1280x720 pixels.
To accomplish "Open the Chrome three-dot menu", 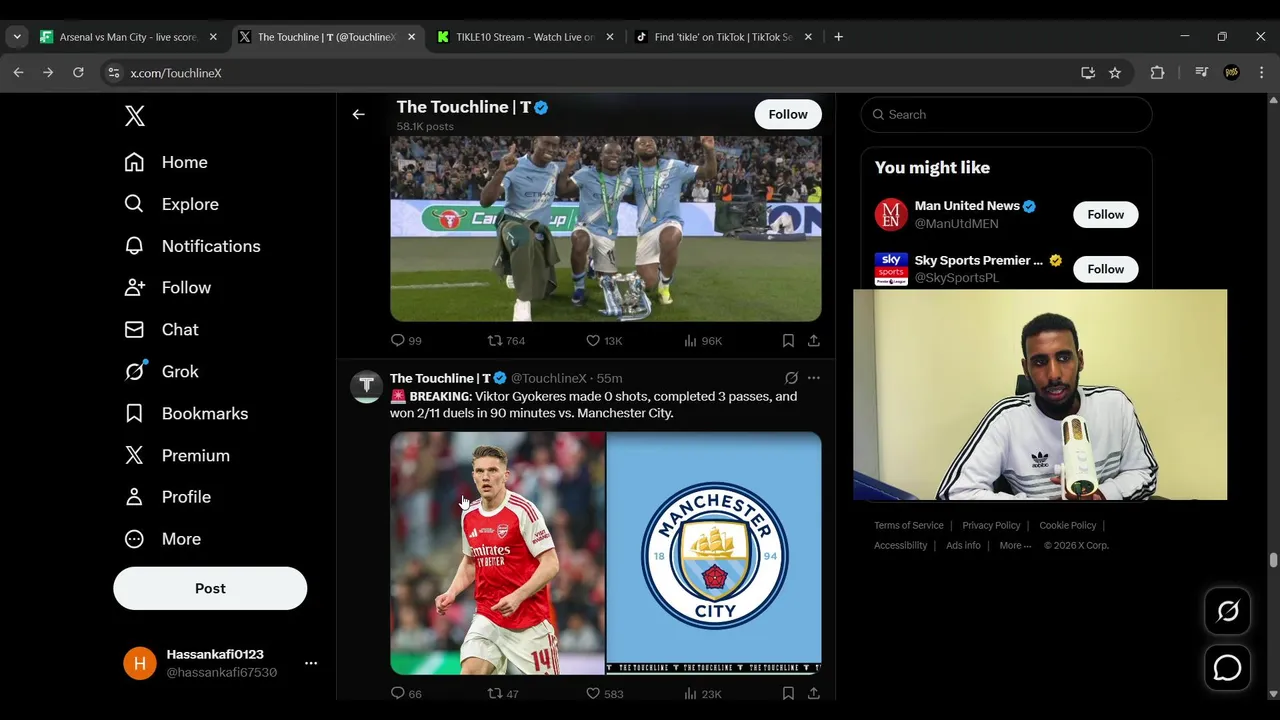I will [x=1261, y=73].
